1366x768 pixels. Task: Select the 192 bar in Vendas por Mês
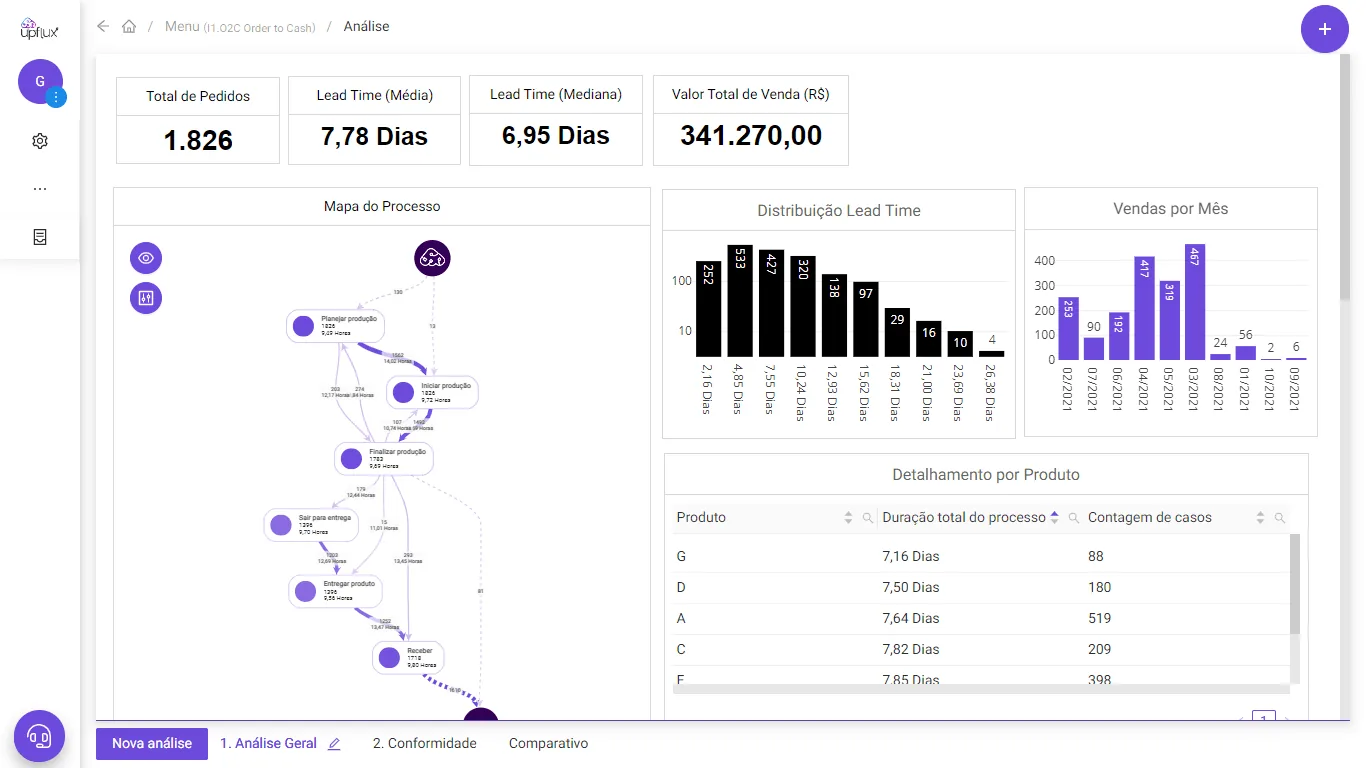click(x=1119, y=336)
